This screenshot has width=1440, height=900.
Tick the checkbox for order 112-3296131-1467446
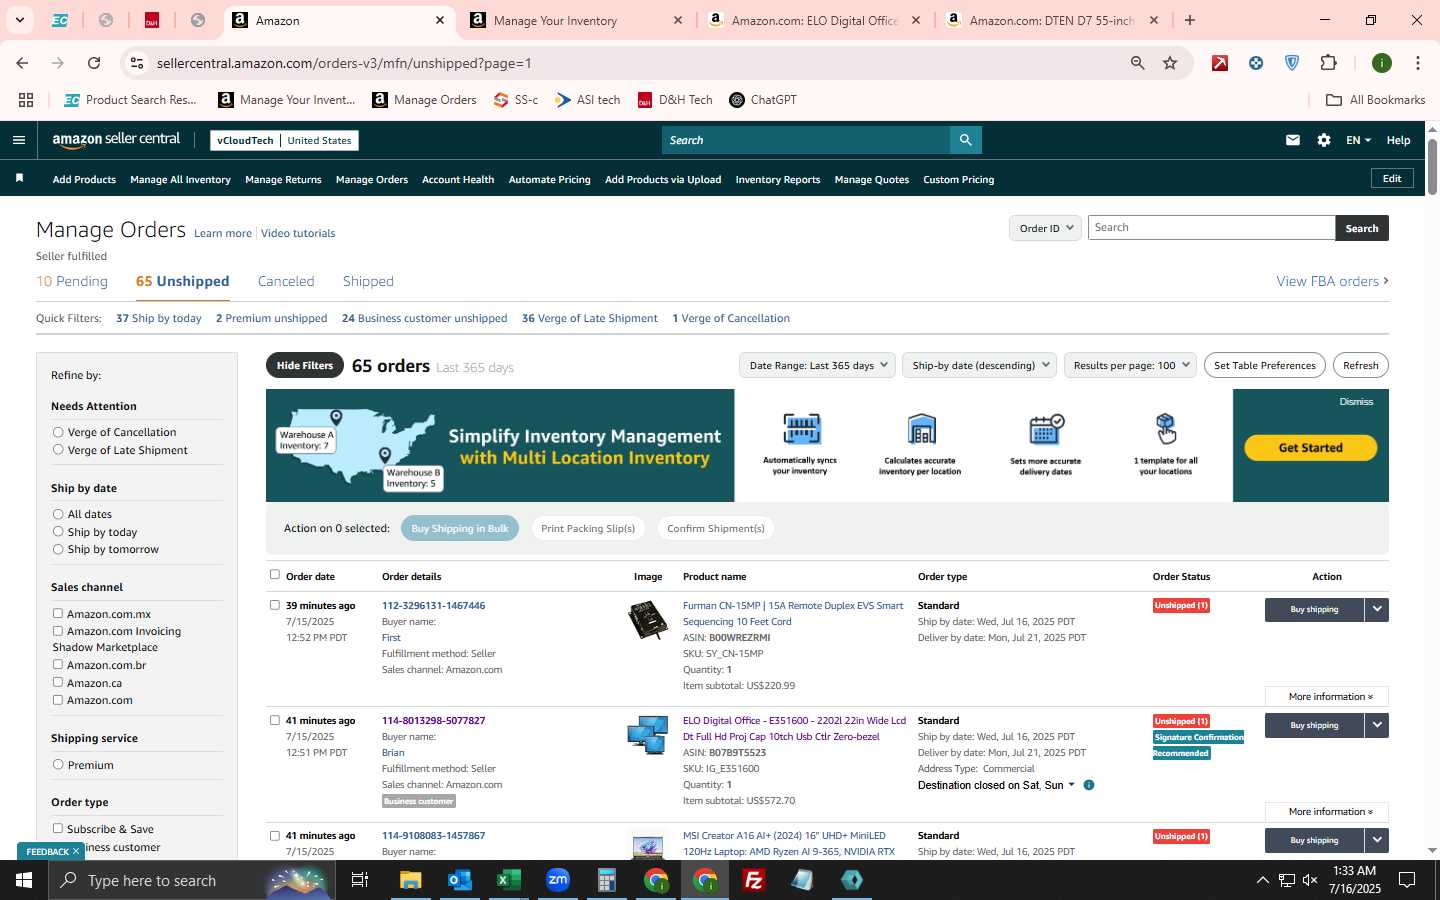[x=275, y=605]
